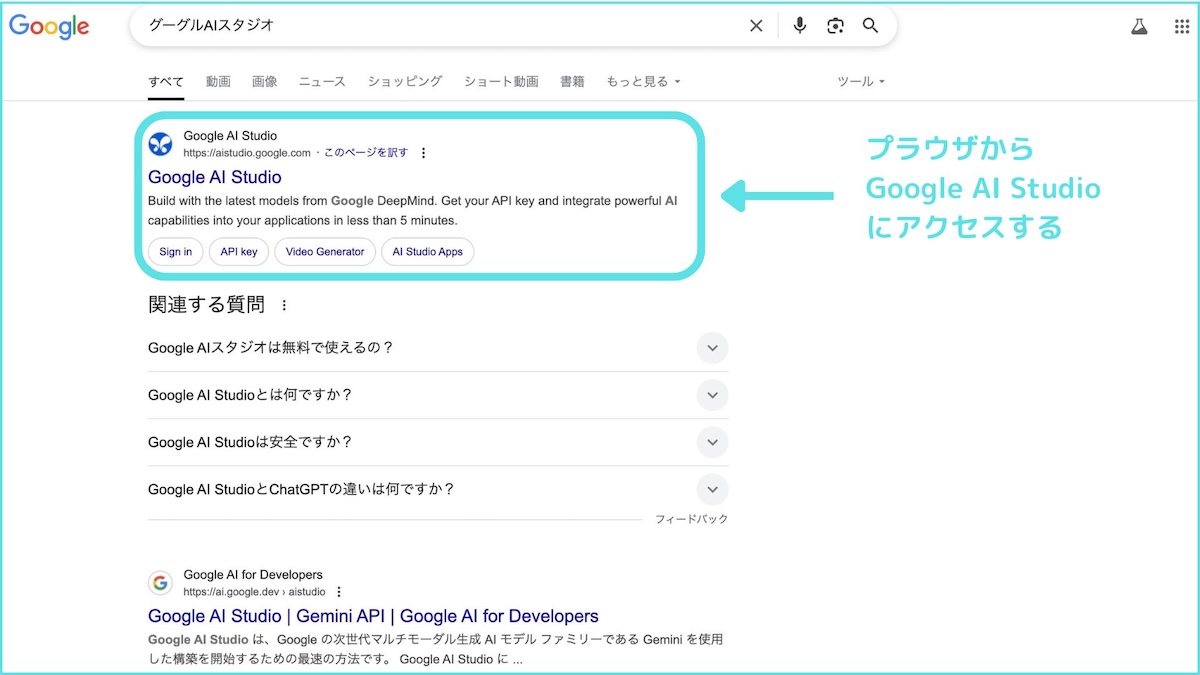
Task: Expand the もっと見る dropdown
Action: point(643,82)
